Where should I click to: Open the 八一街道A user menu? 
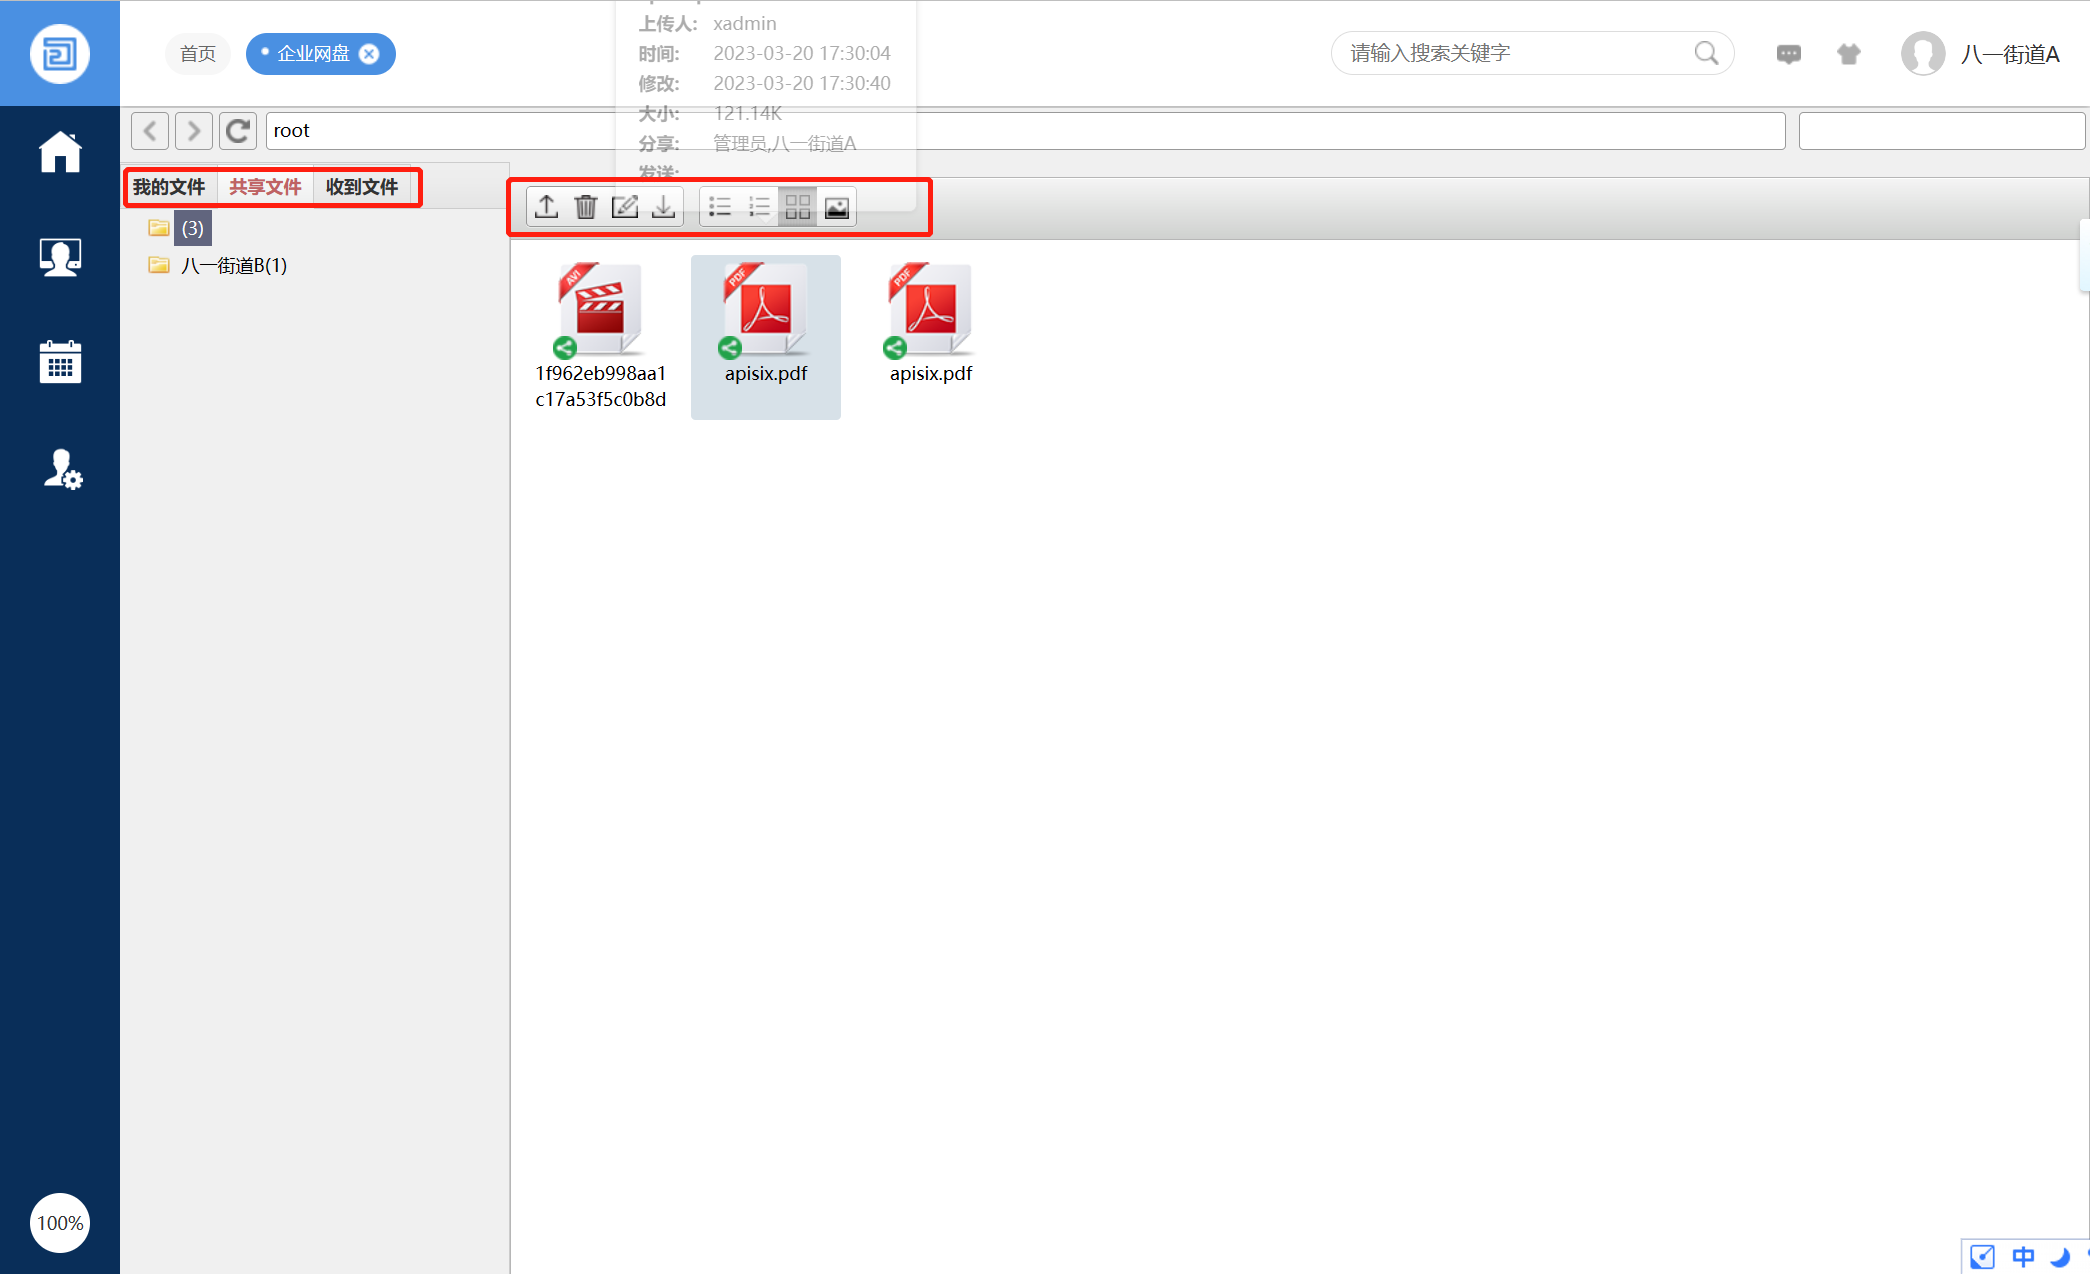point(2009,54)
